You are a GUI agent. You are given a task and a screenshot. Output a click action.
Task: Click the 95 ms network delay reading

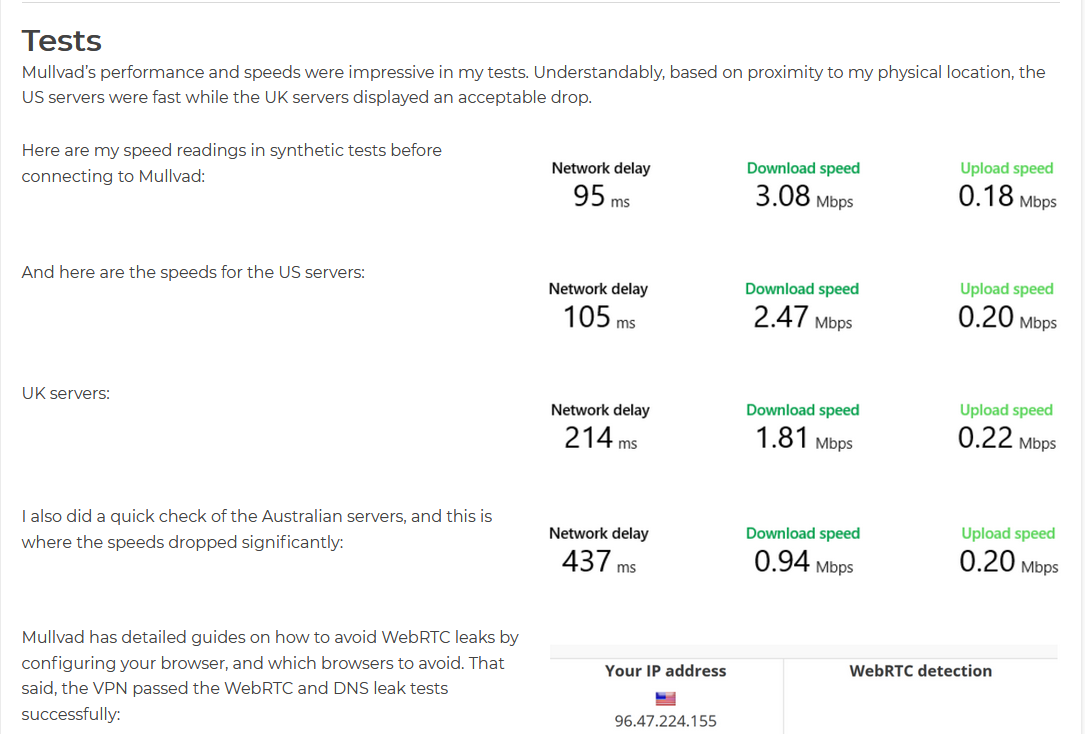click(601, 196)
